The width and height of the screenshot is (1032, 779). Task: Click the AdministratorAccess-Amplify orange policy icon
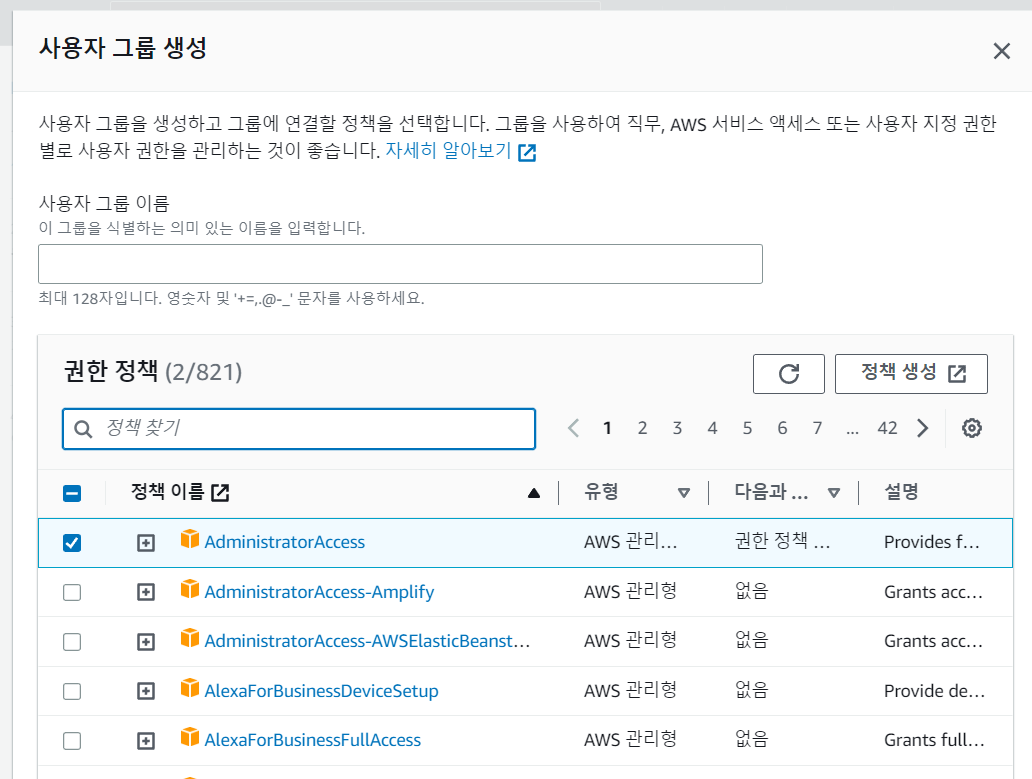point(190,588)
